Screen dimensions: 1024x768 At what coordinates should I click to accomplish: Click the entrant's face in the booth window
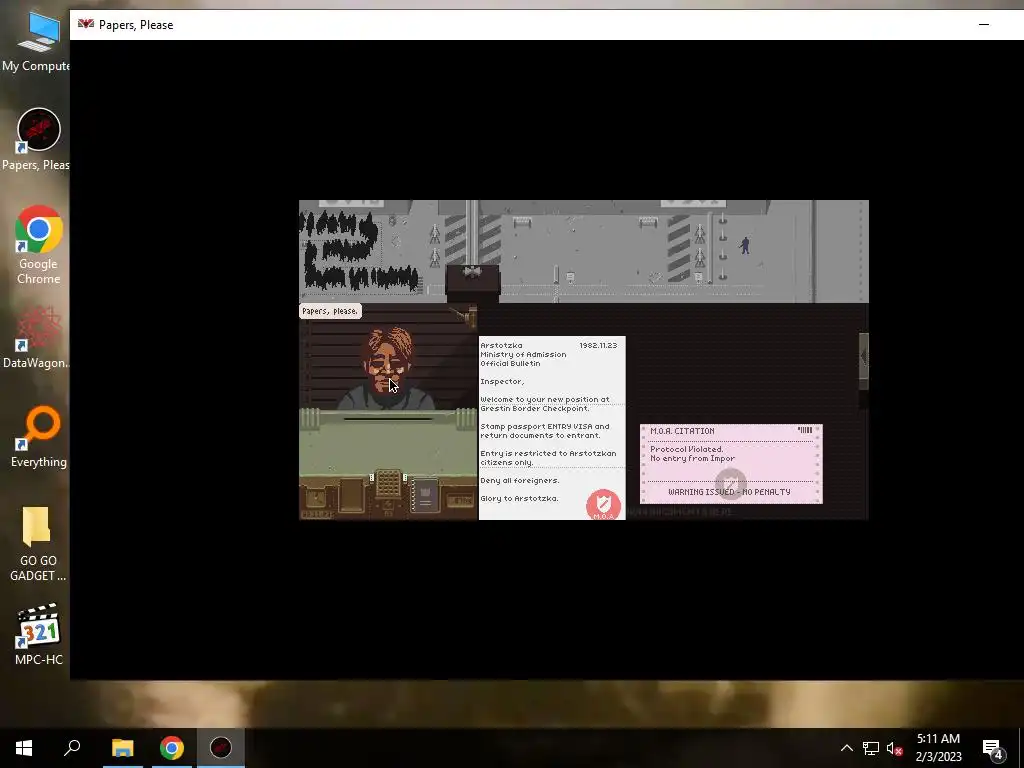[389, 361]
